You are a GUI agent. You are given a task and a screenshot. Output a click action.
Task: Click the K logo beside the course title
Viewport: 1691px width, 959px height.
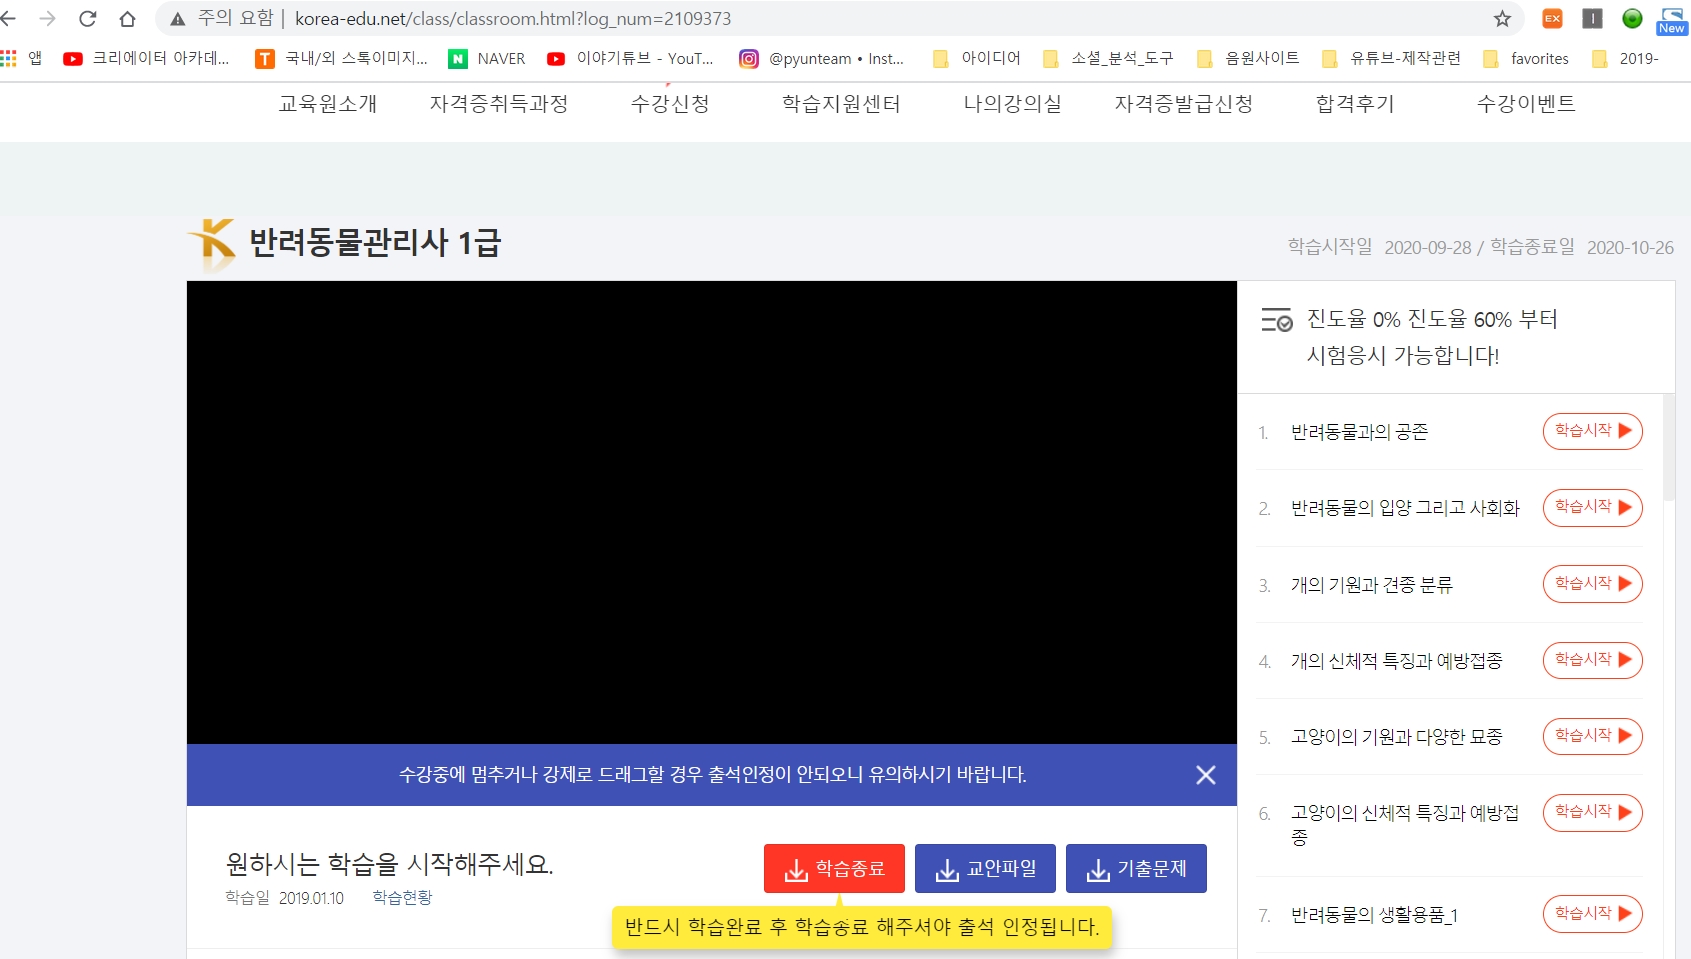(x=213, y=244)
